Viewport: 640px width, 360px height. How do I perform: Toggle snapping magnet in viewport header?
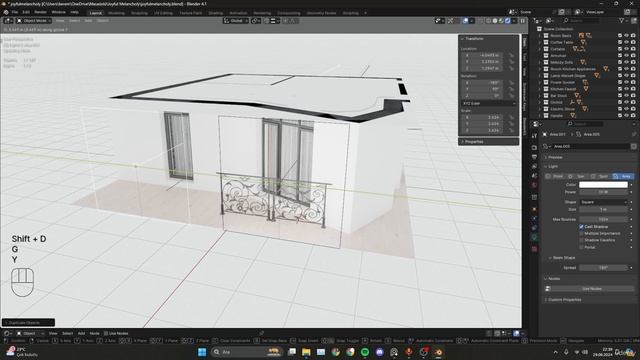[266, 20]
